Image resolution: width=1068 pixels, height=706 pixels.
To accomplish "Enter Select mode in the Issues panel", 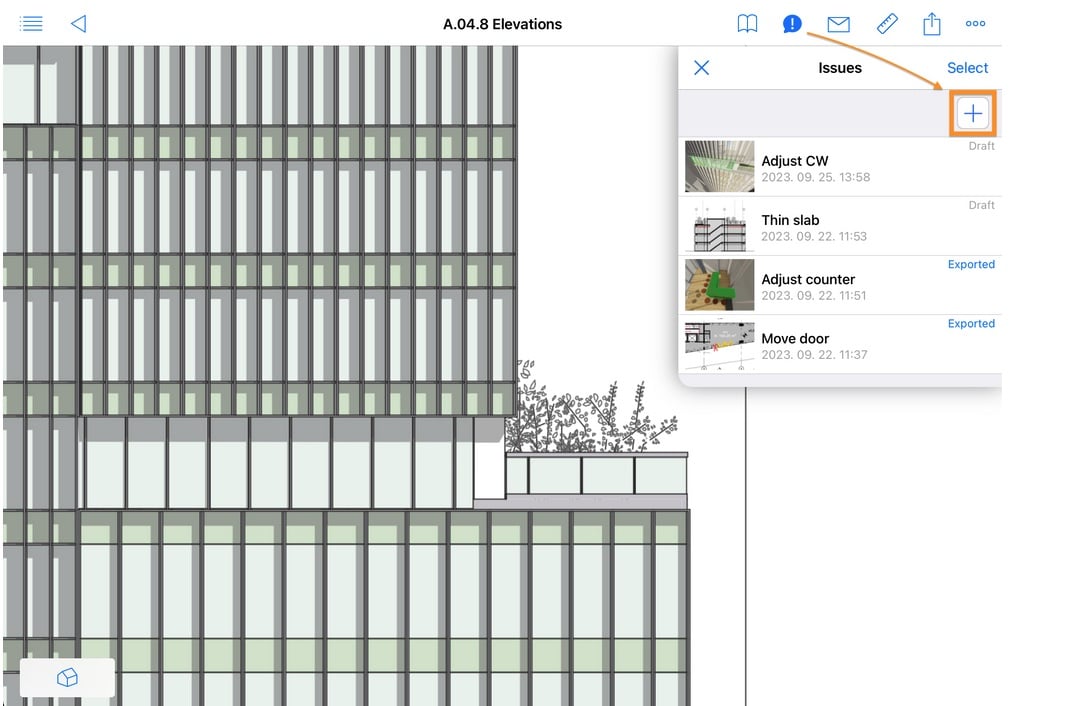I will (x=966, y=67).
